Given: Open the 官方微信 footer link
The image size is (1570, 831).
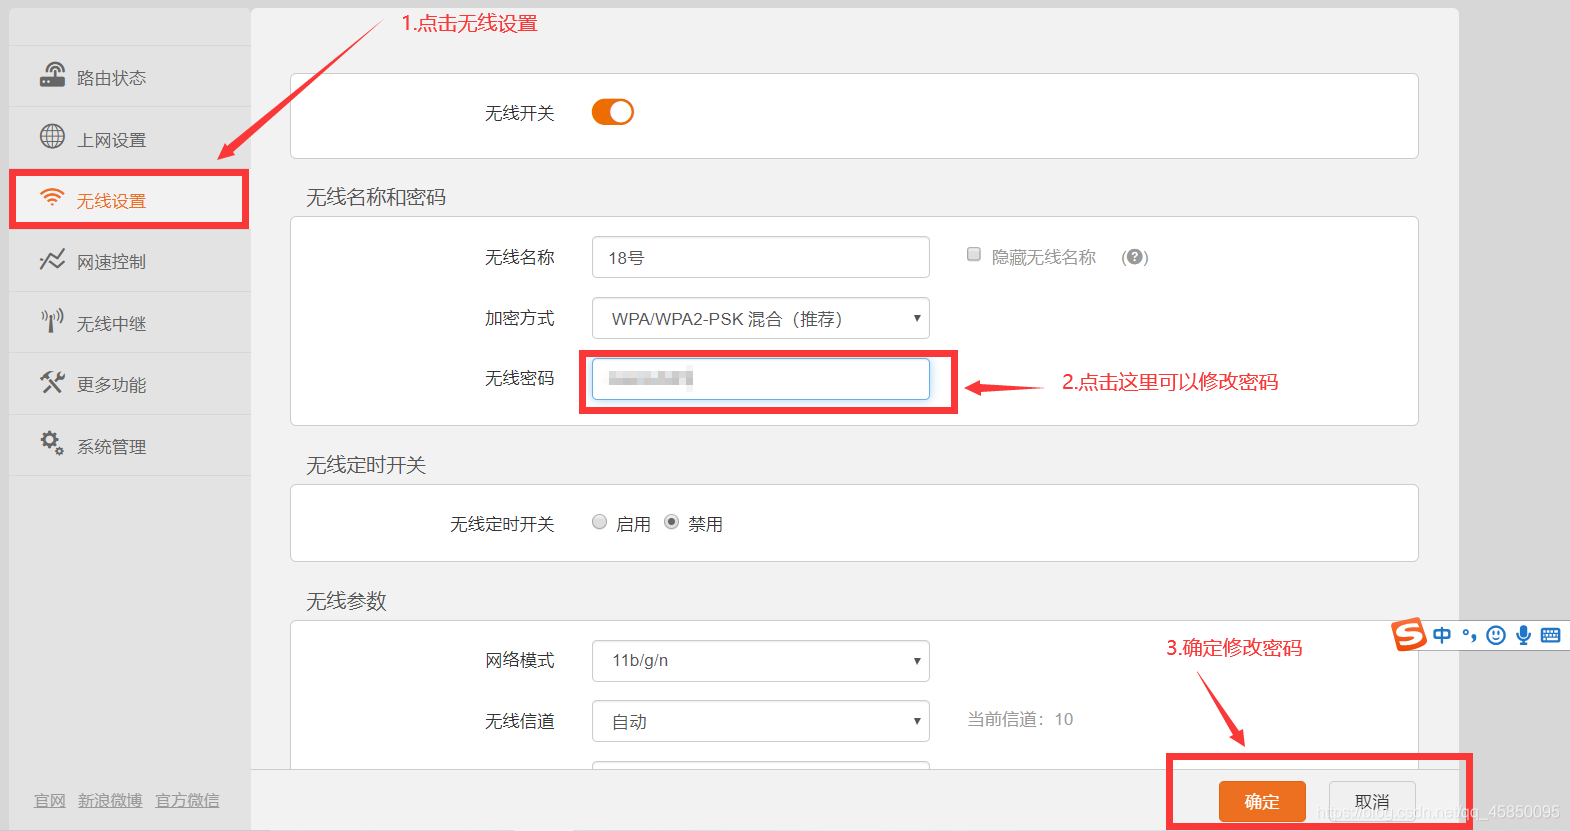Looking at the screenshot, I should 187,800.
